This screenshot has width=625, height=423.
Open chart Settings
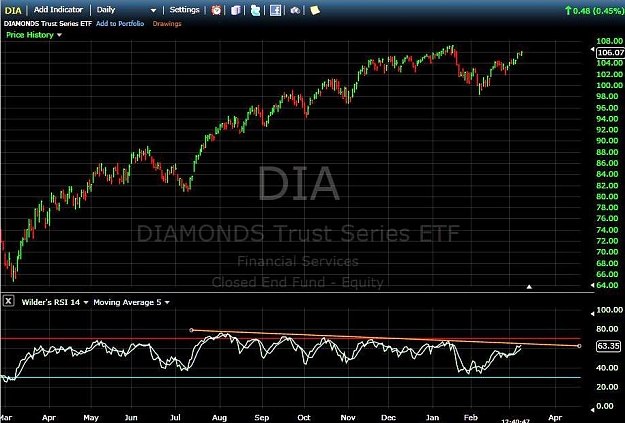pos(184,10)
